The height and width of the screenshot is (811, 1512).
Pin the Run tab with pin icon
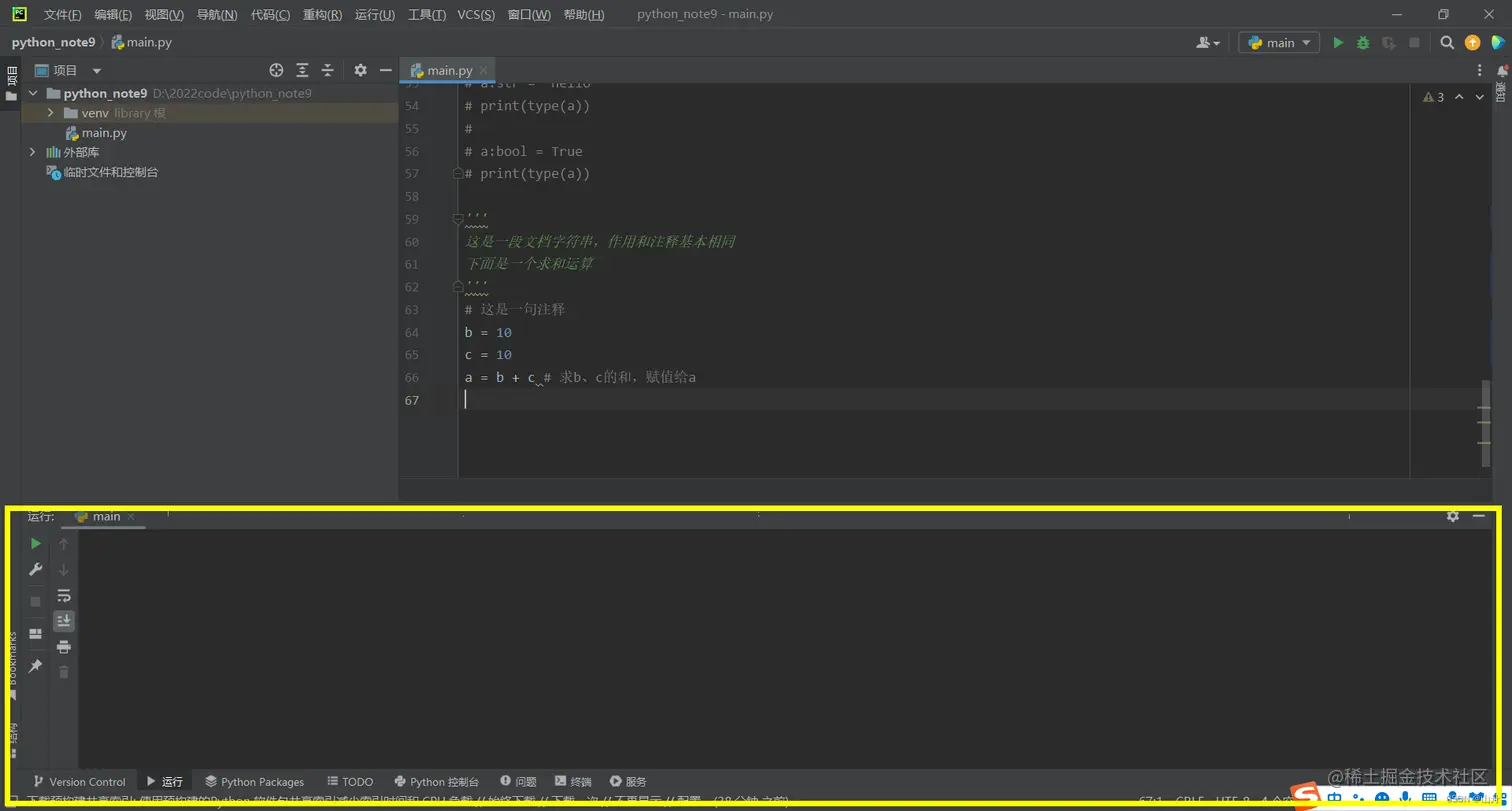[36, 666]
